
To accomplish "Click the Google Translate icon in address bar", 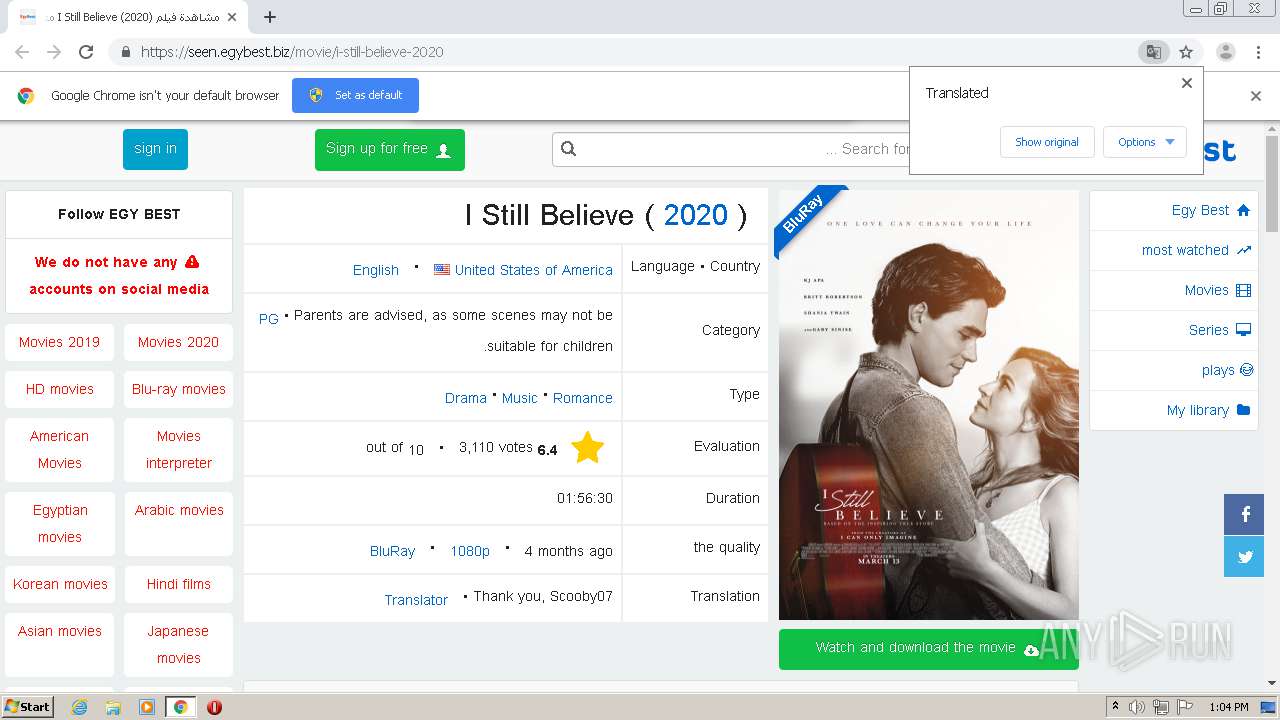I will pyautogui.click(x=1154, y=52).
